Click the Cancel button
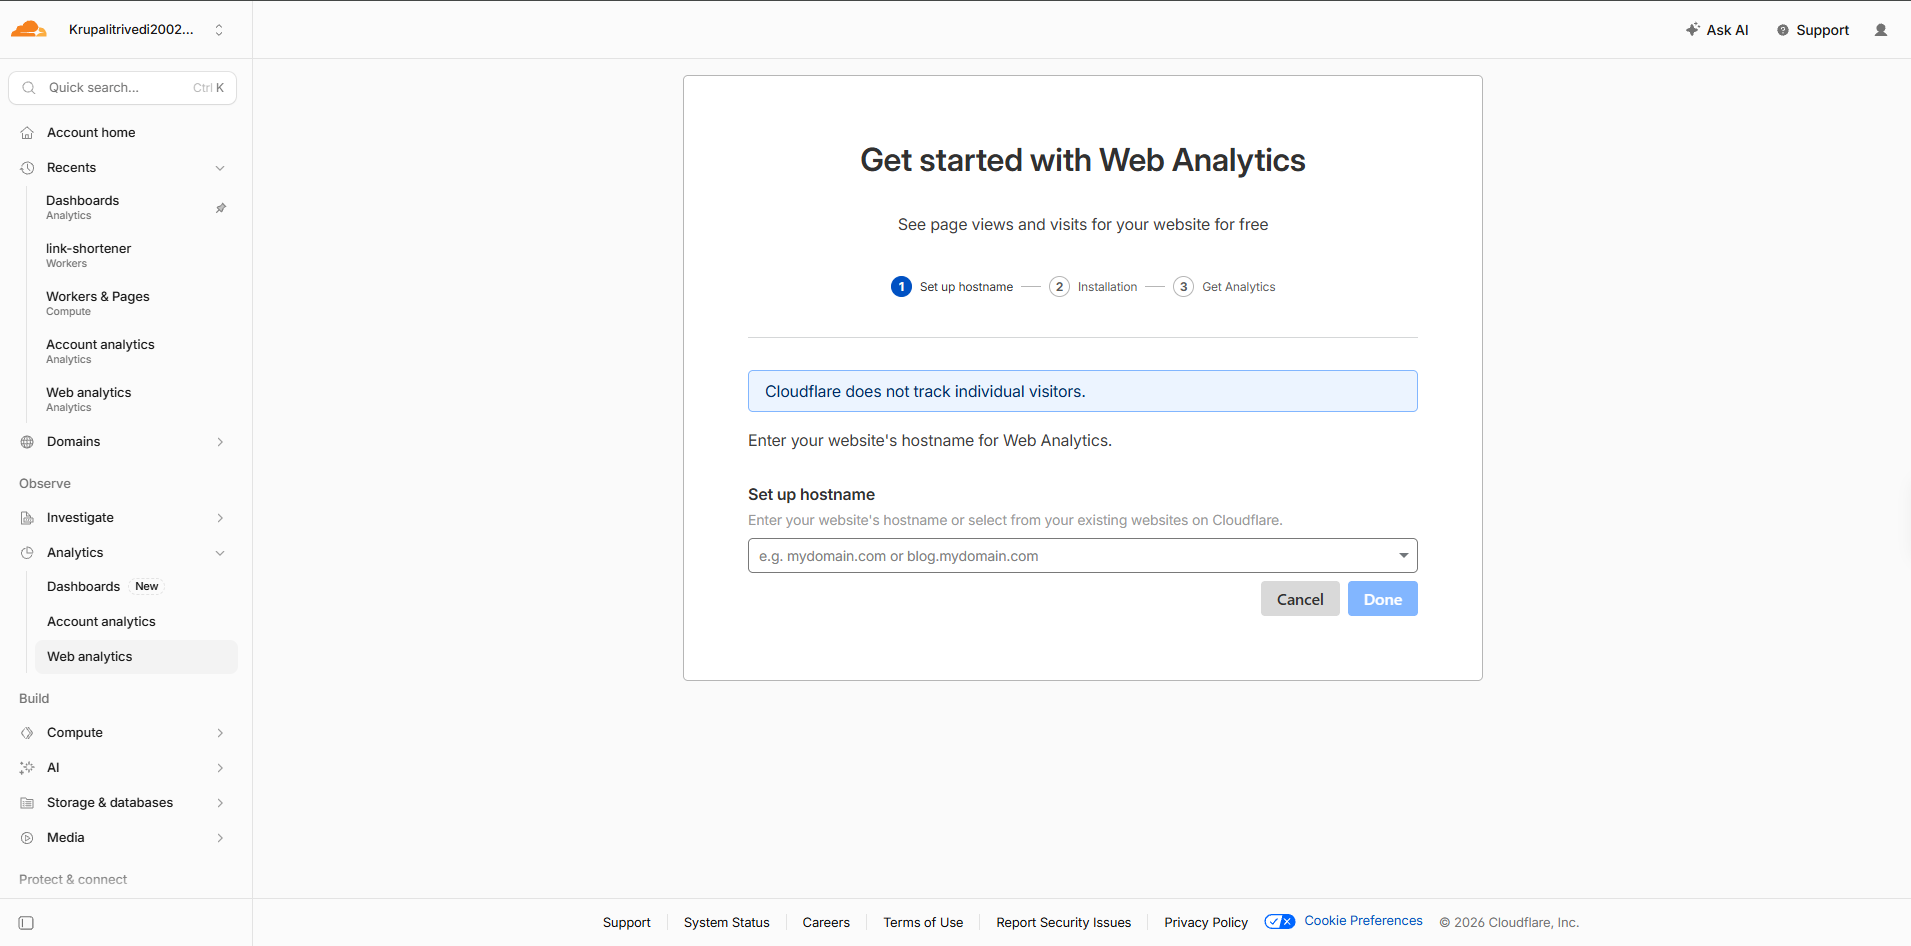 pos(1299,599)
